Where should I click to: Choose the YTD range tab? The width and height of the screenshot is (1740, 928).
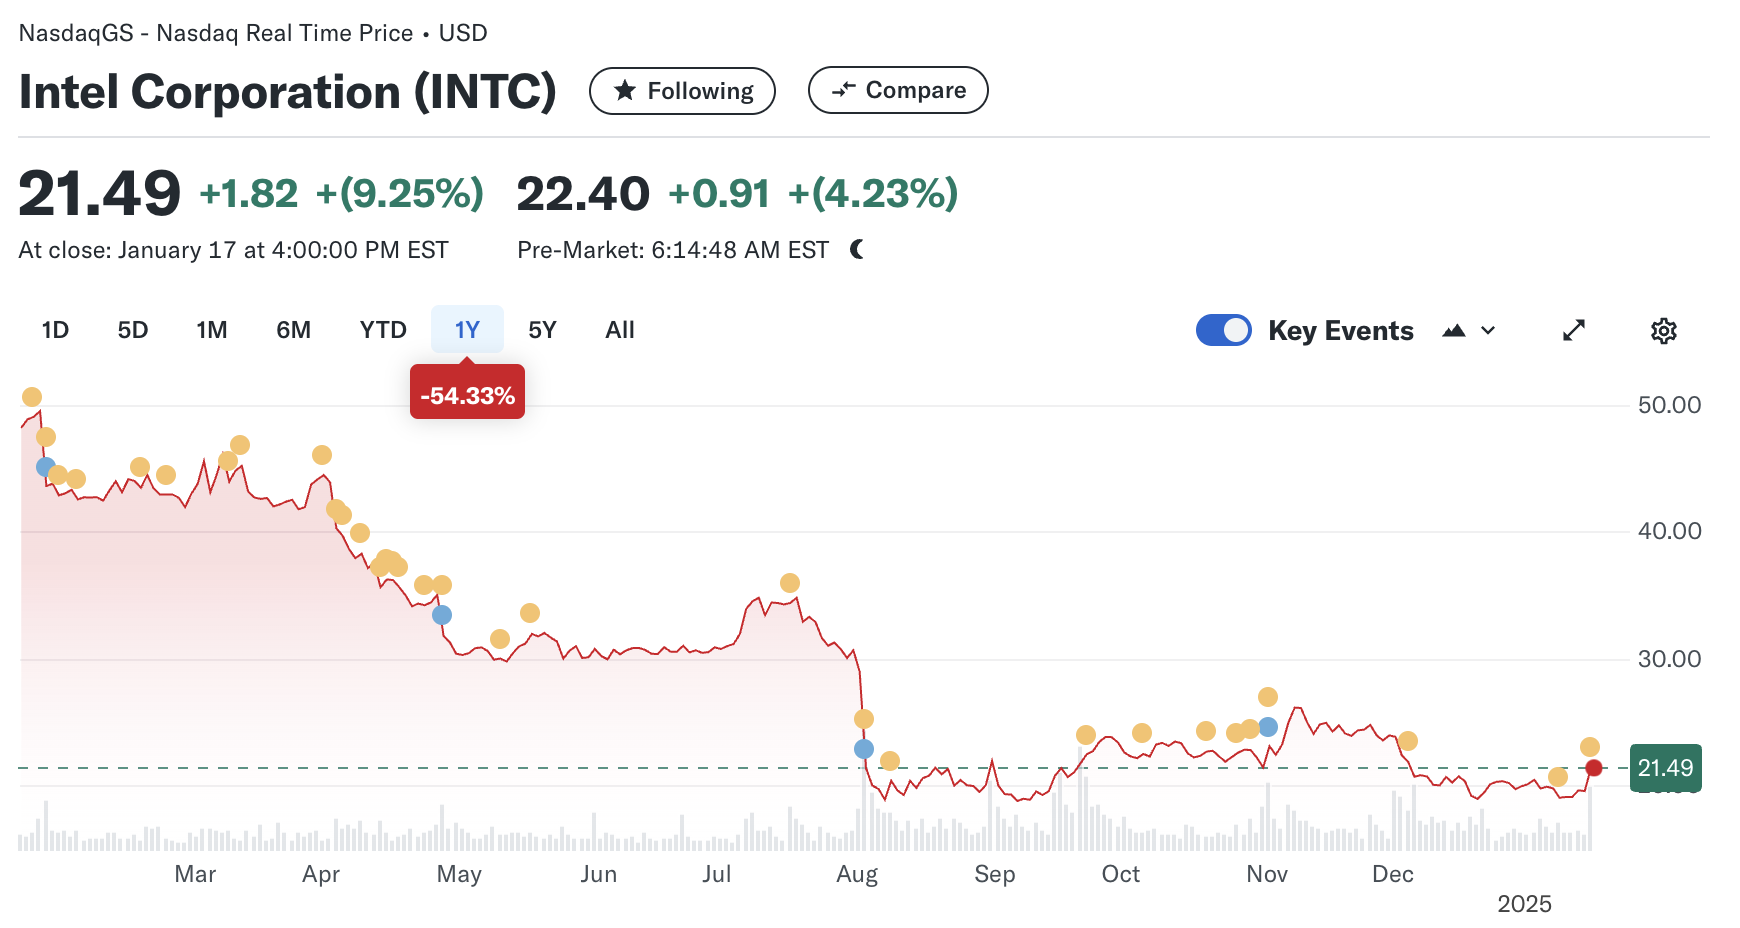click(383, 330)
